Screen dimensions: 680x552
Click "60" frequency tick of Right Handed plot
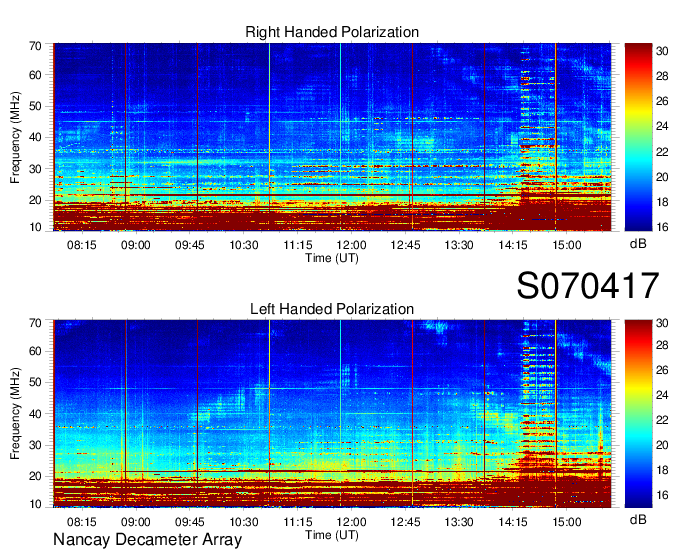coord(35,75)
